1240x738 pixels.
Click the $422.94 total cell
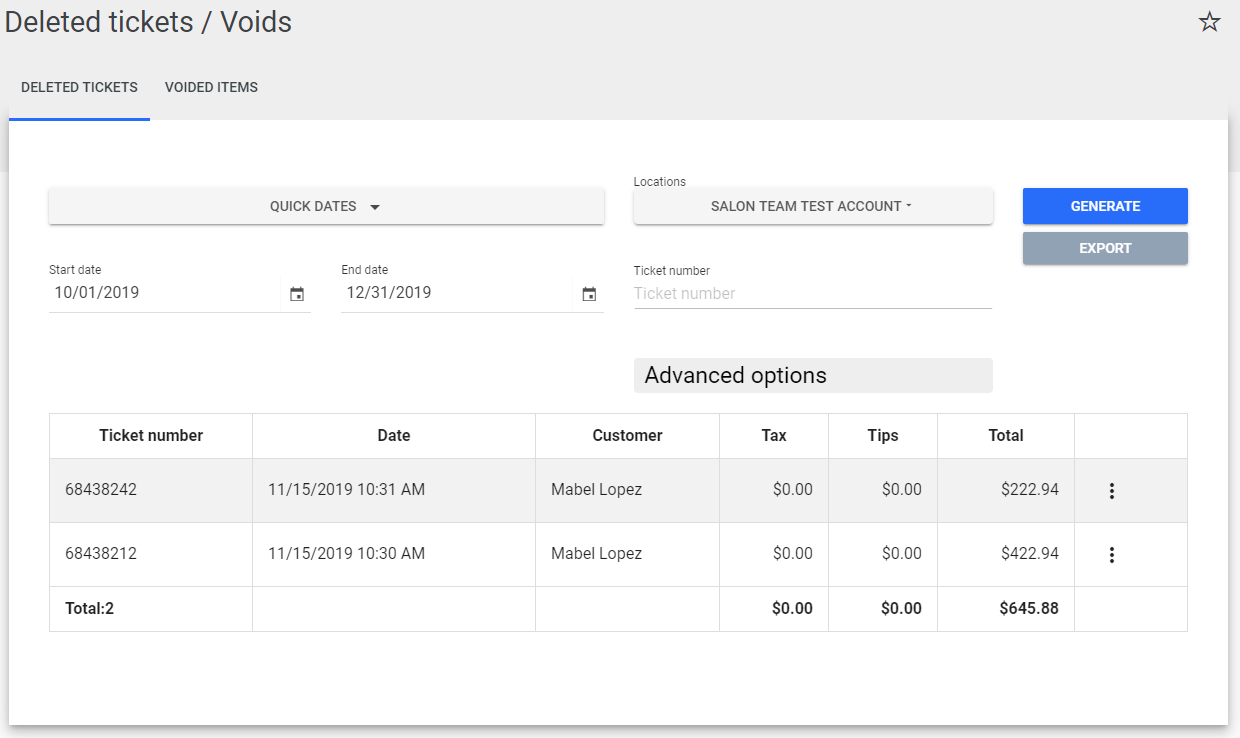[1029, 554]
